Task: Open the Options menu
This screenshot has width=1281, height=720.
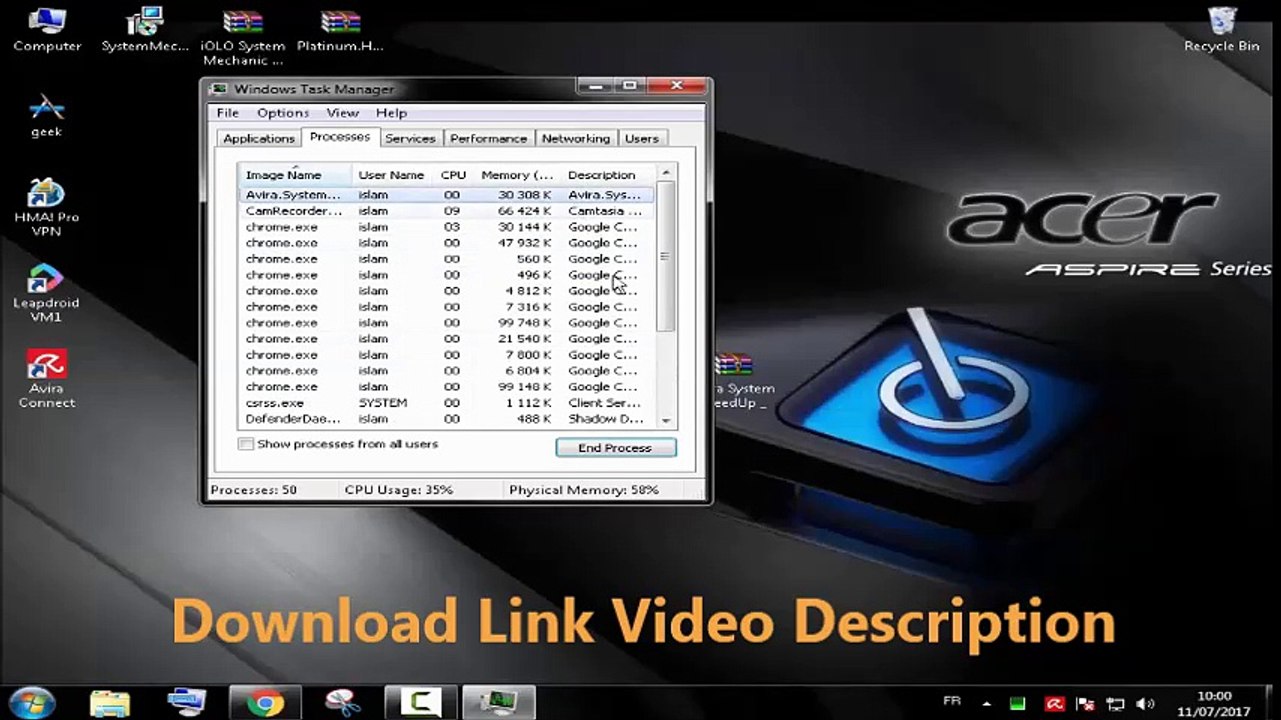Action: pos(283,113)
